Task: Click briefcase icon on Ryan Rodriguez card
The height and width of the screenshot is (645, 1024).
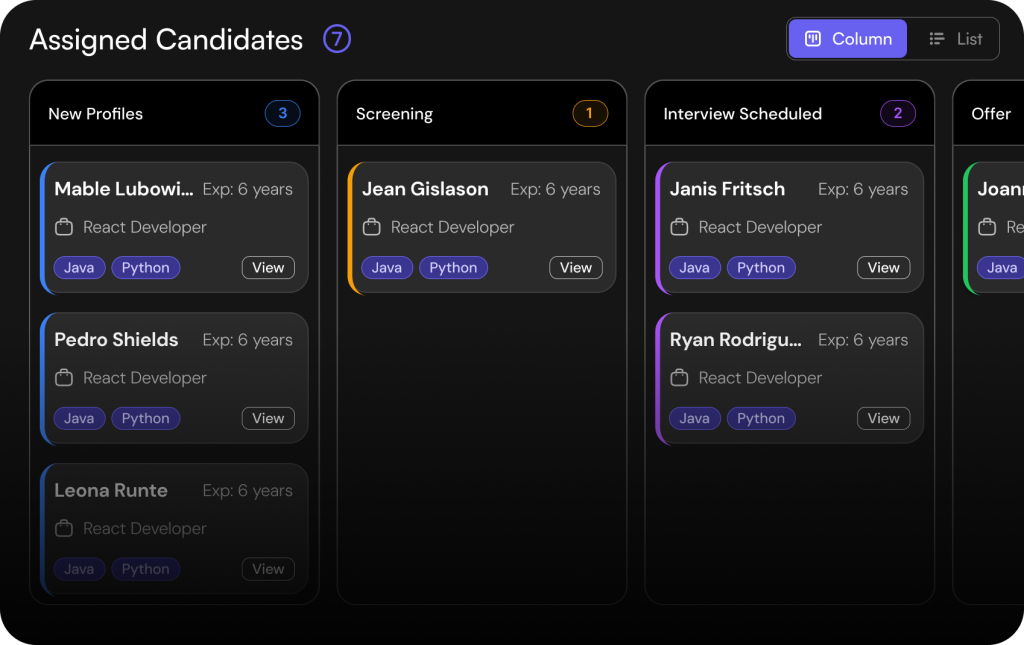Action: click(679, 378)
